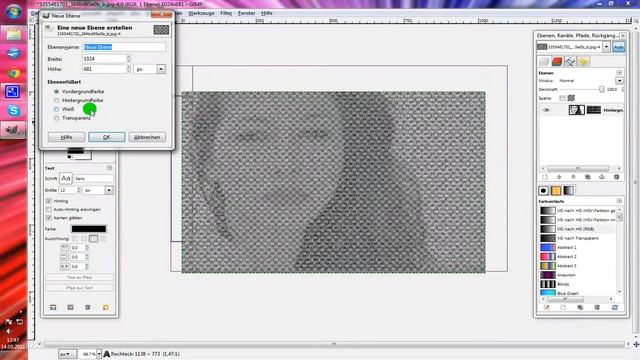
Task: Open font picker Aa button
Action: click(x=65, y=178)
